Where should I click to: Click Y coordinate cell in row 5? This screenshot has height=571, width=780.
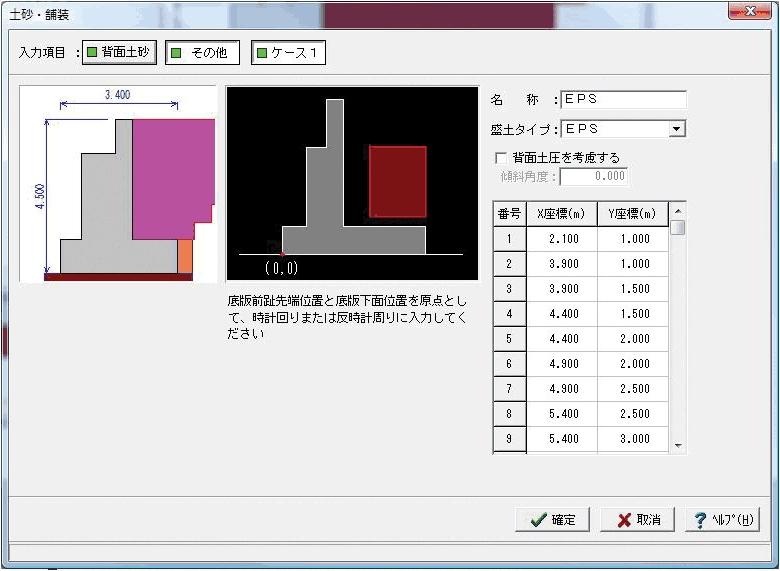pos(633,339)
